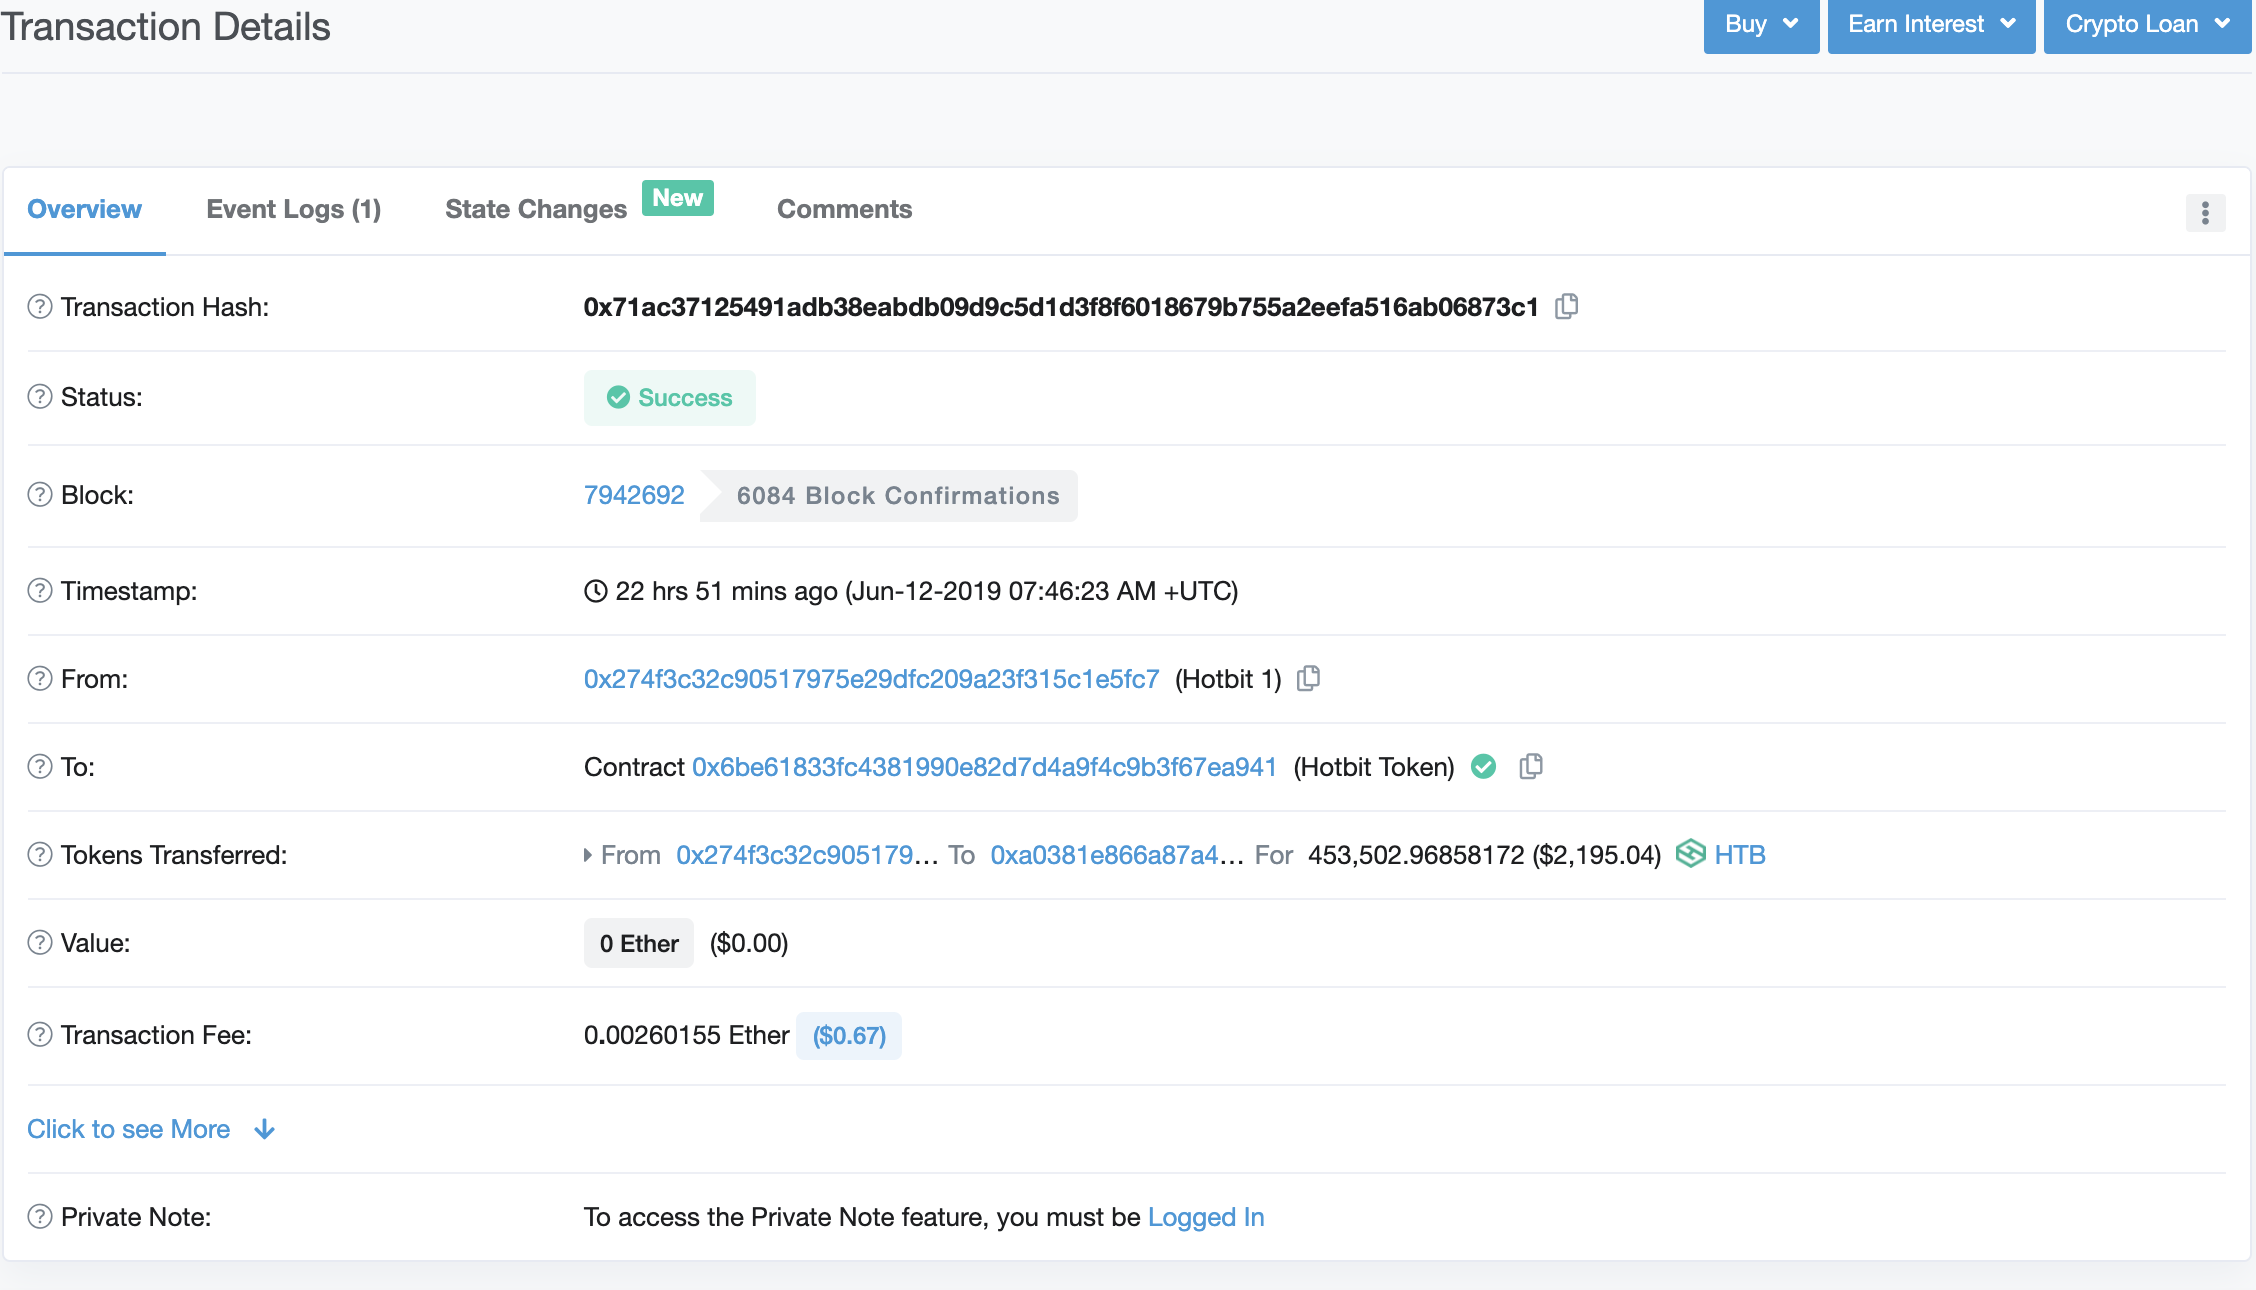The height and width of the screenshot is (1290, 2256).
Task: Click the 0 Ether value badge
Action: click(639, 943)
